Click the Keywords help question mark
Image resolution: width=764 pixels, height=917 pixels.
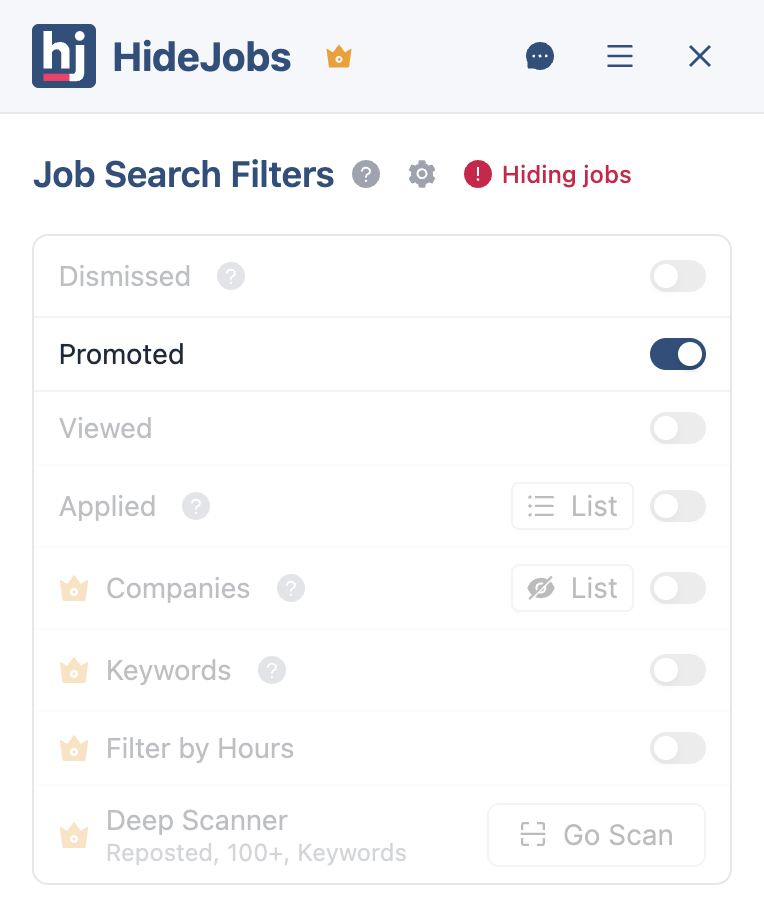tap(272, 671)
